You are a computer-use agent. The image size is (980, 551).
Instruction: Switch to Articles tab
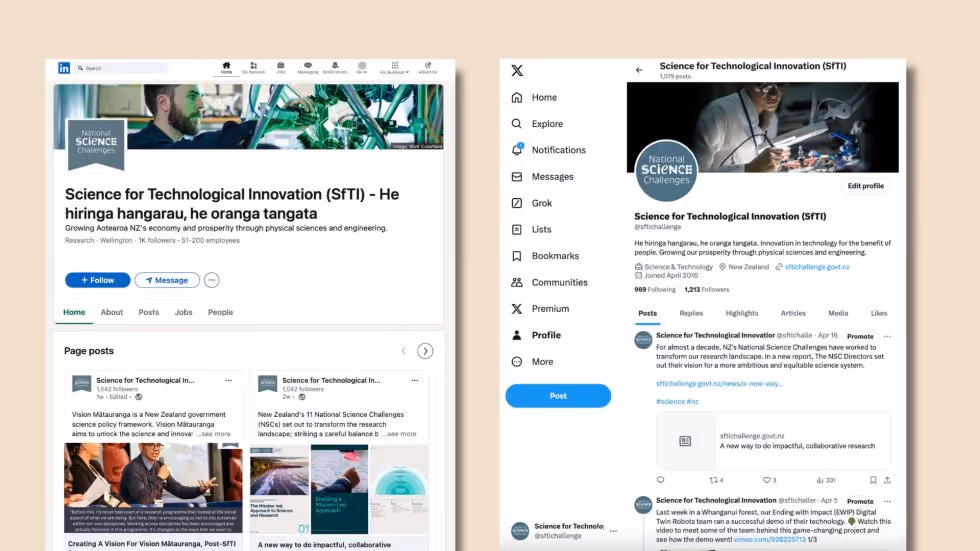793,314
